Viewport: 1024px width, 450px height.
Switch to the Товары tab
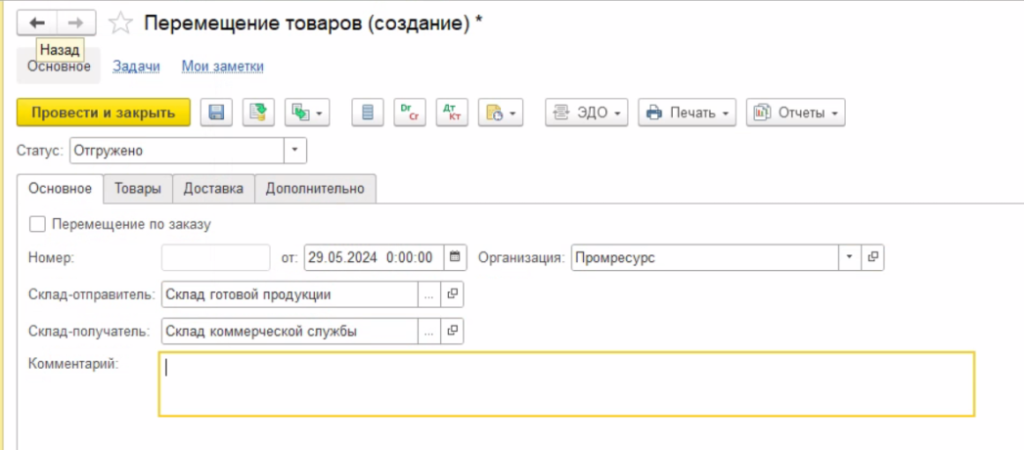[x=138, y=188]
